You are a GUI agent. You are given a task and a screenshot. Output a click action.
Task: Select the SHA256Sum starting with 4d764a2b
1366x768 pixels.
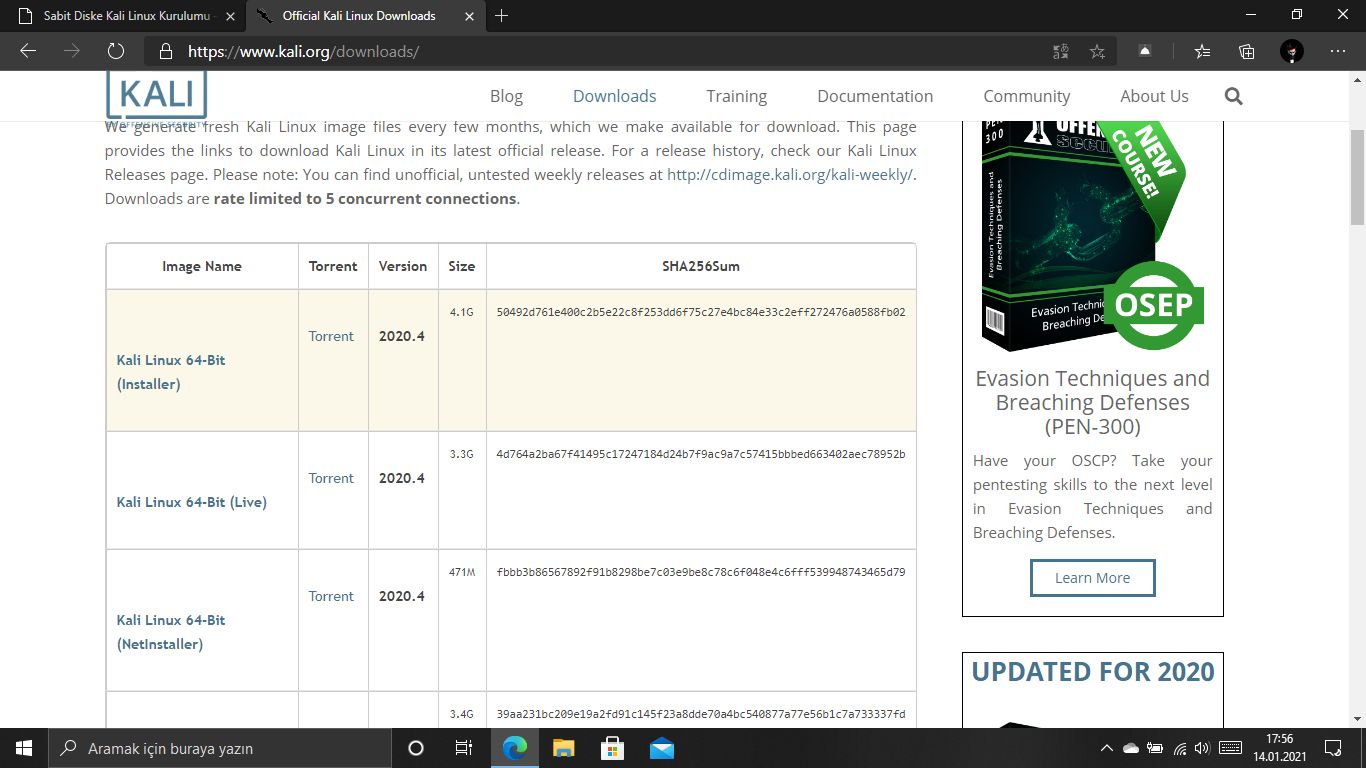[x=701, y=454]
